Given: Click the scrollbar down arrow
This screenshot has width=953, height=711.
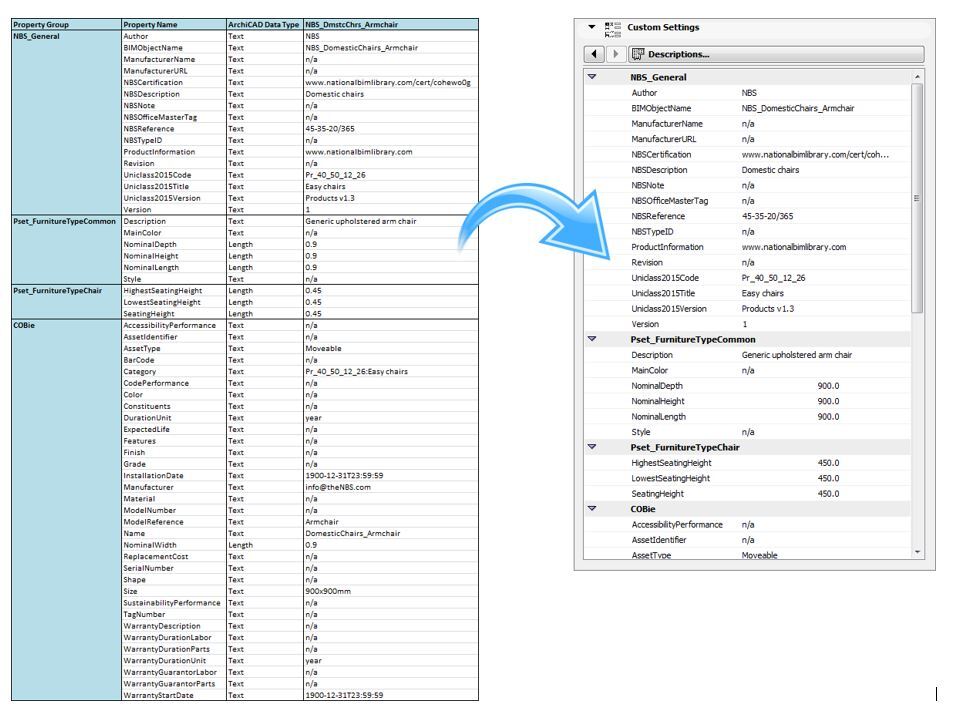Looking at the screenshot, I should [917, 552].
